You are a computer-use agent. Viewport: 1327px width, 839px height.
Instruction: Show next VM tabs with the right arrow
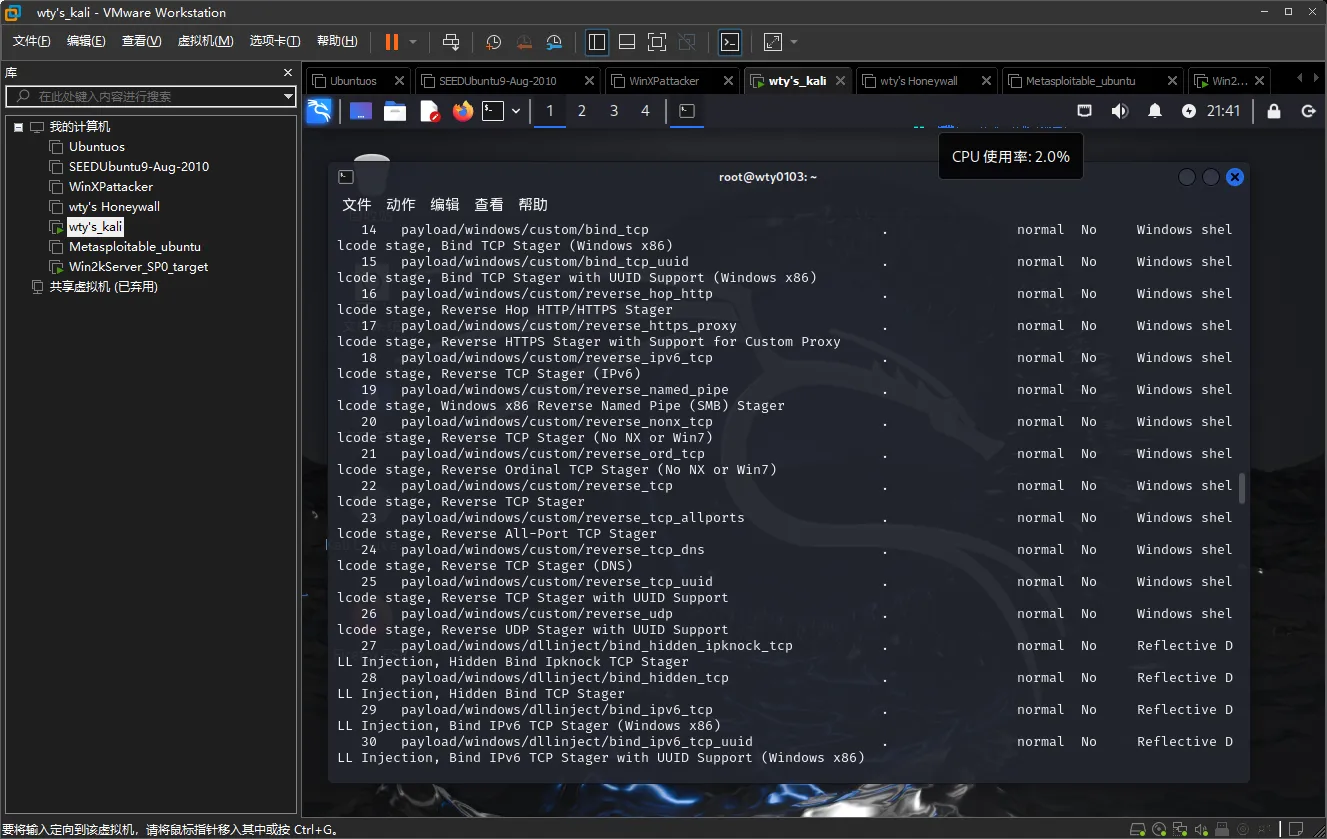(x=1317, y=79)
